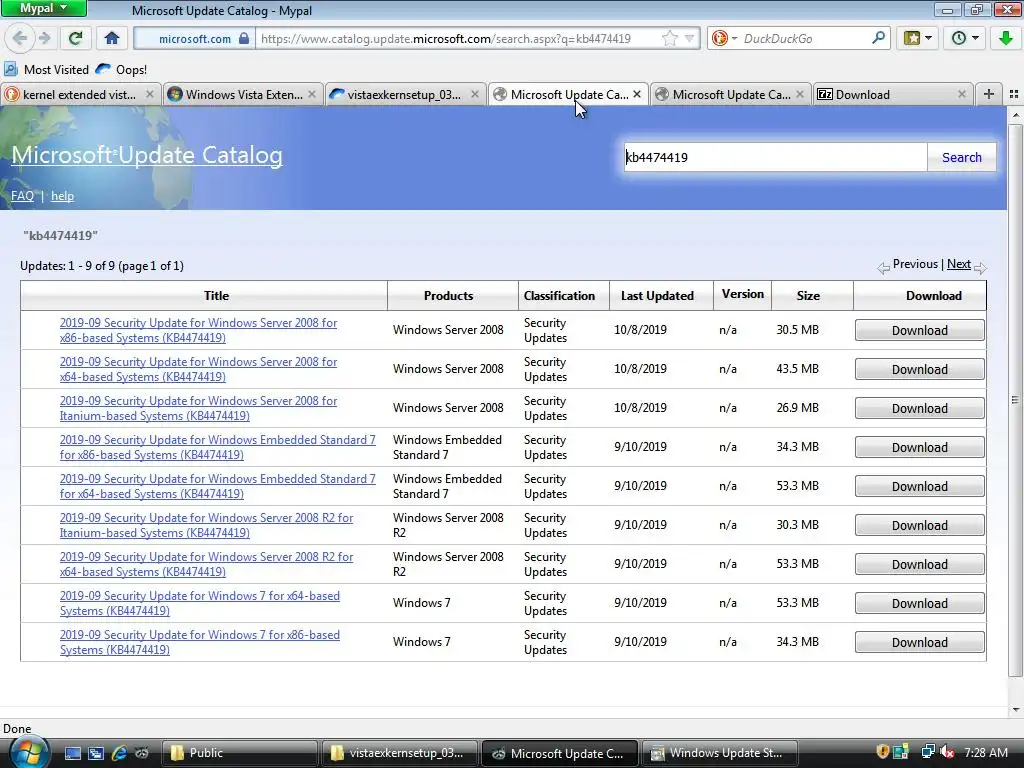Show the list all tabs button
The image size is (1024, 768).
(x=1014, y=94)
